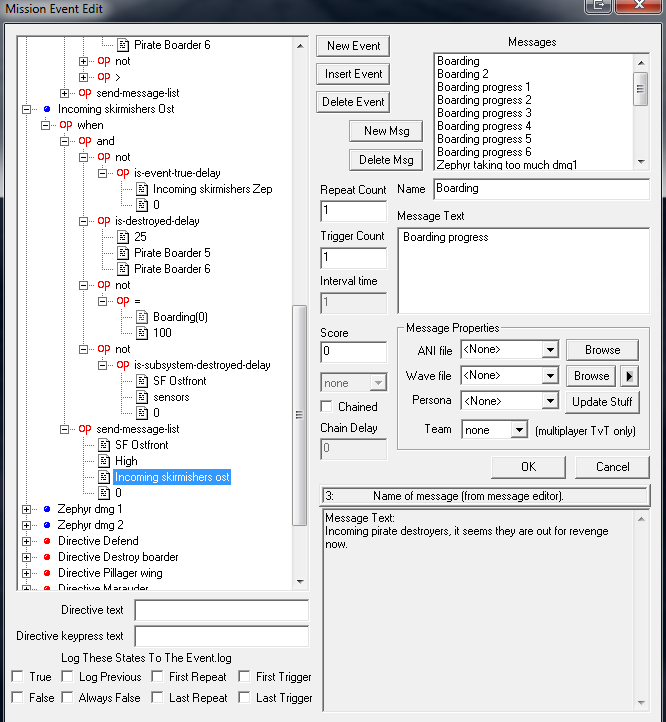666x722 pixels.
Task: Click the blue dot icon for Zephyr dmg 2
Action: tap(47, 525)
